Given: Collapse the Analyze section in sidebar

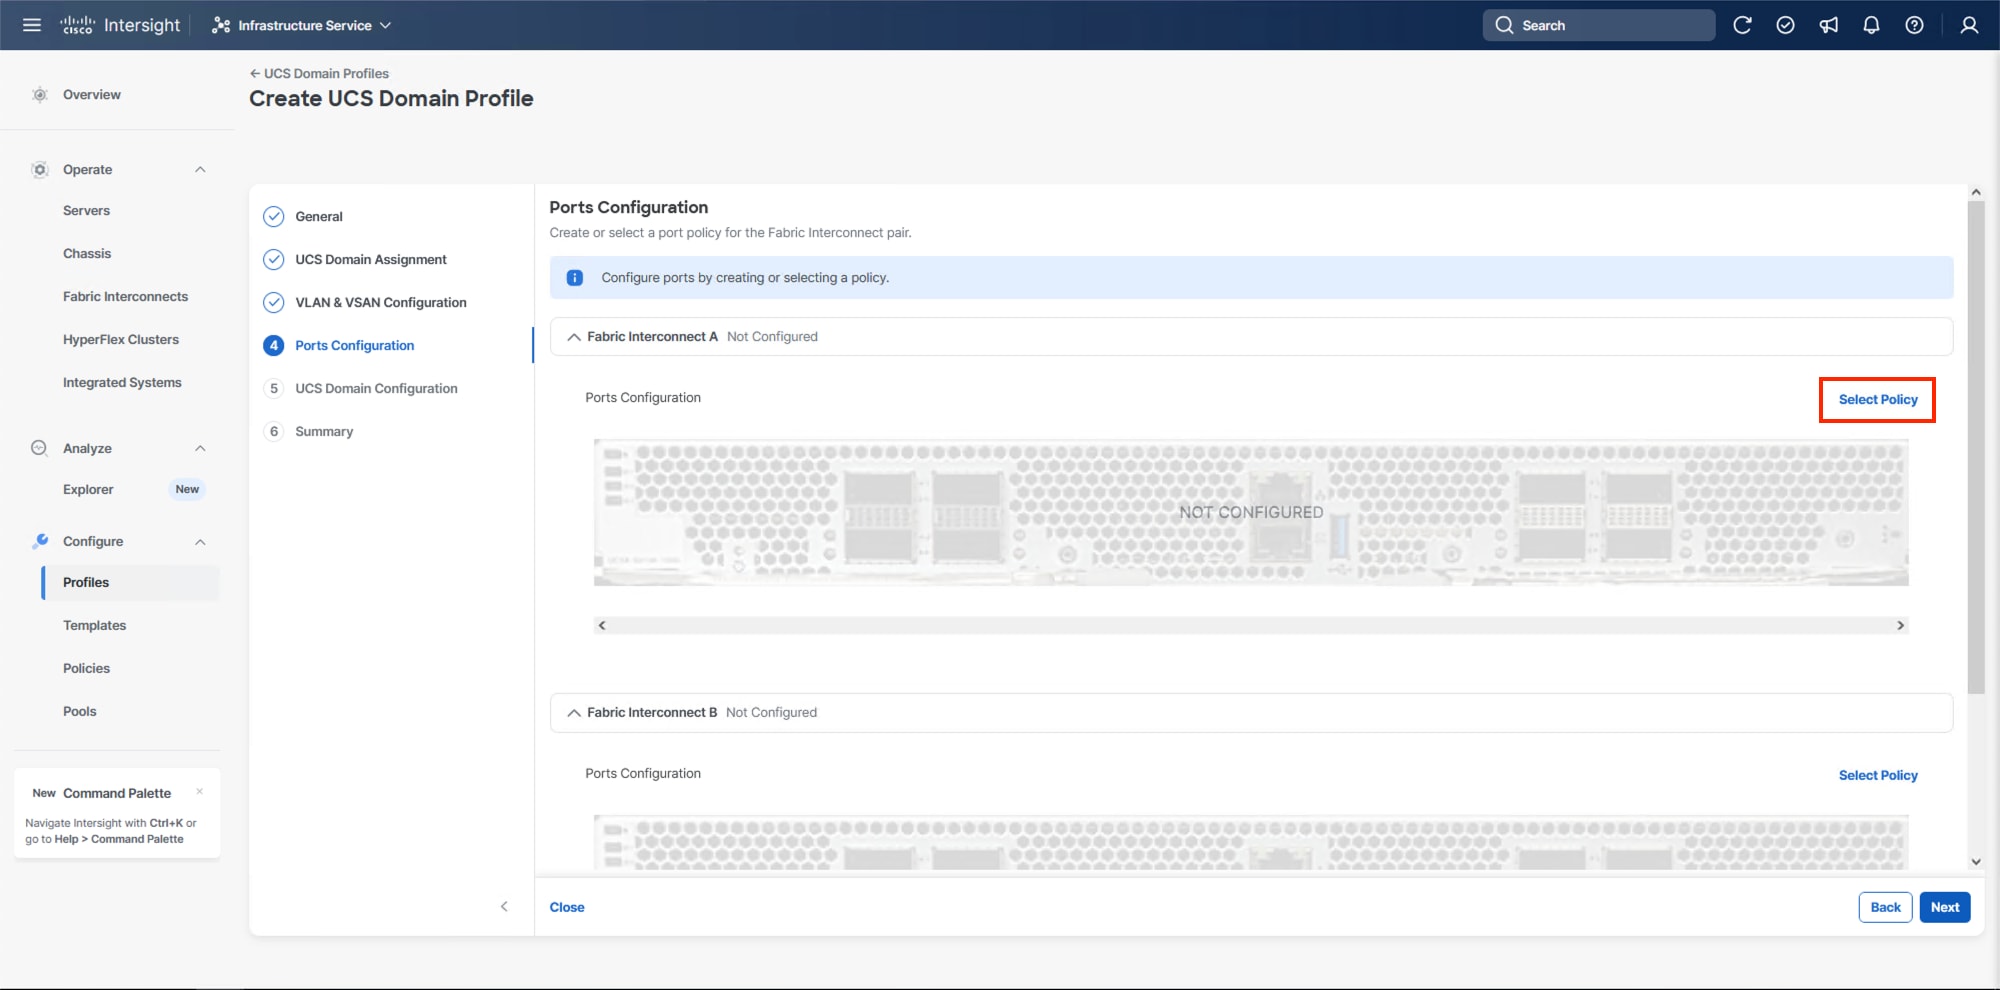Looking at the screenshot, I should (x=198, y=448).
